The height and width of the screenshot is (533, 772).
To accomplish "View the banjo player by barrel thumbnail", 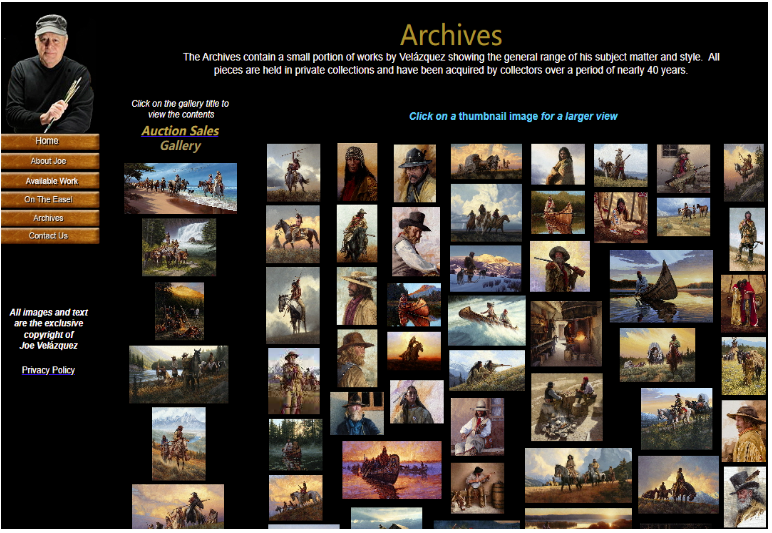I will pyautogui.click(x=476, y=487).
